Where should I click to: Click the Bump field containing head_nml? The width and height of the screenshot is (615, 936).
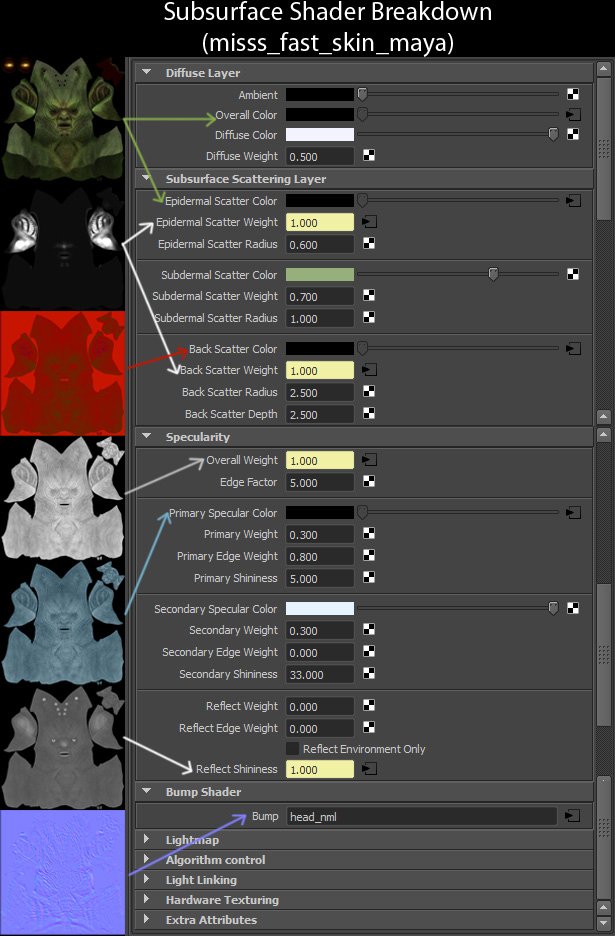coord(421,816)
